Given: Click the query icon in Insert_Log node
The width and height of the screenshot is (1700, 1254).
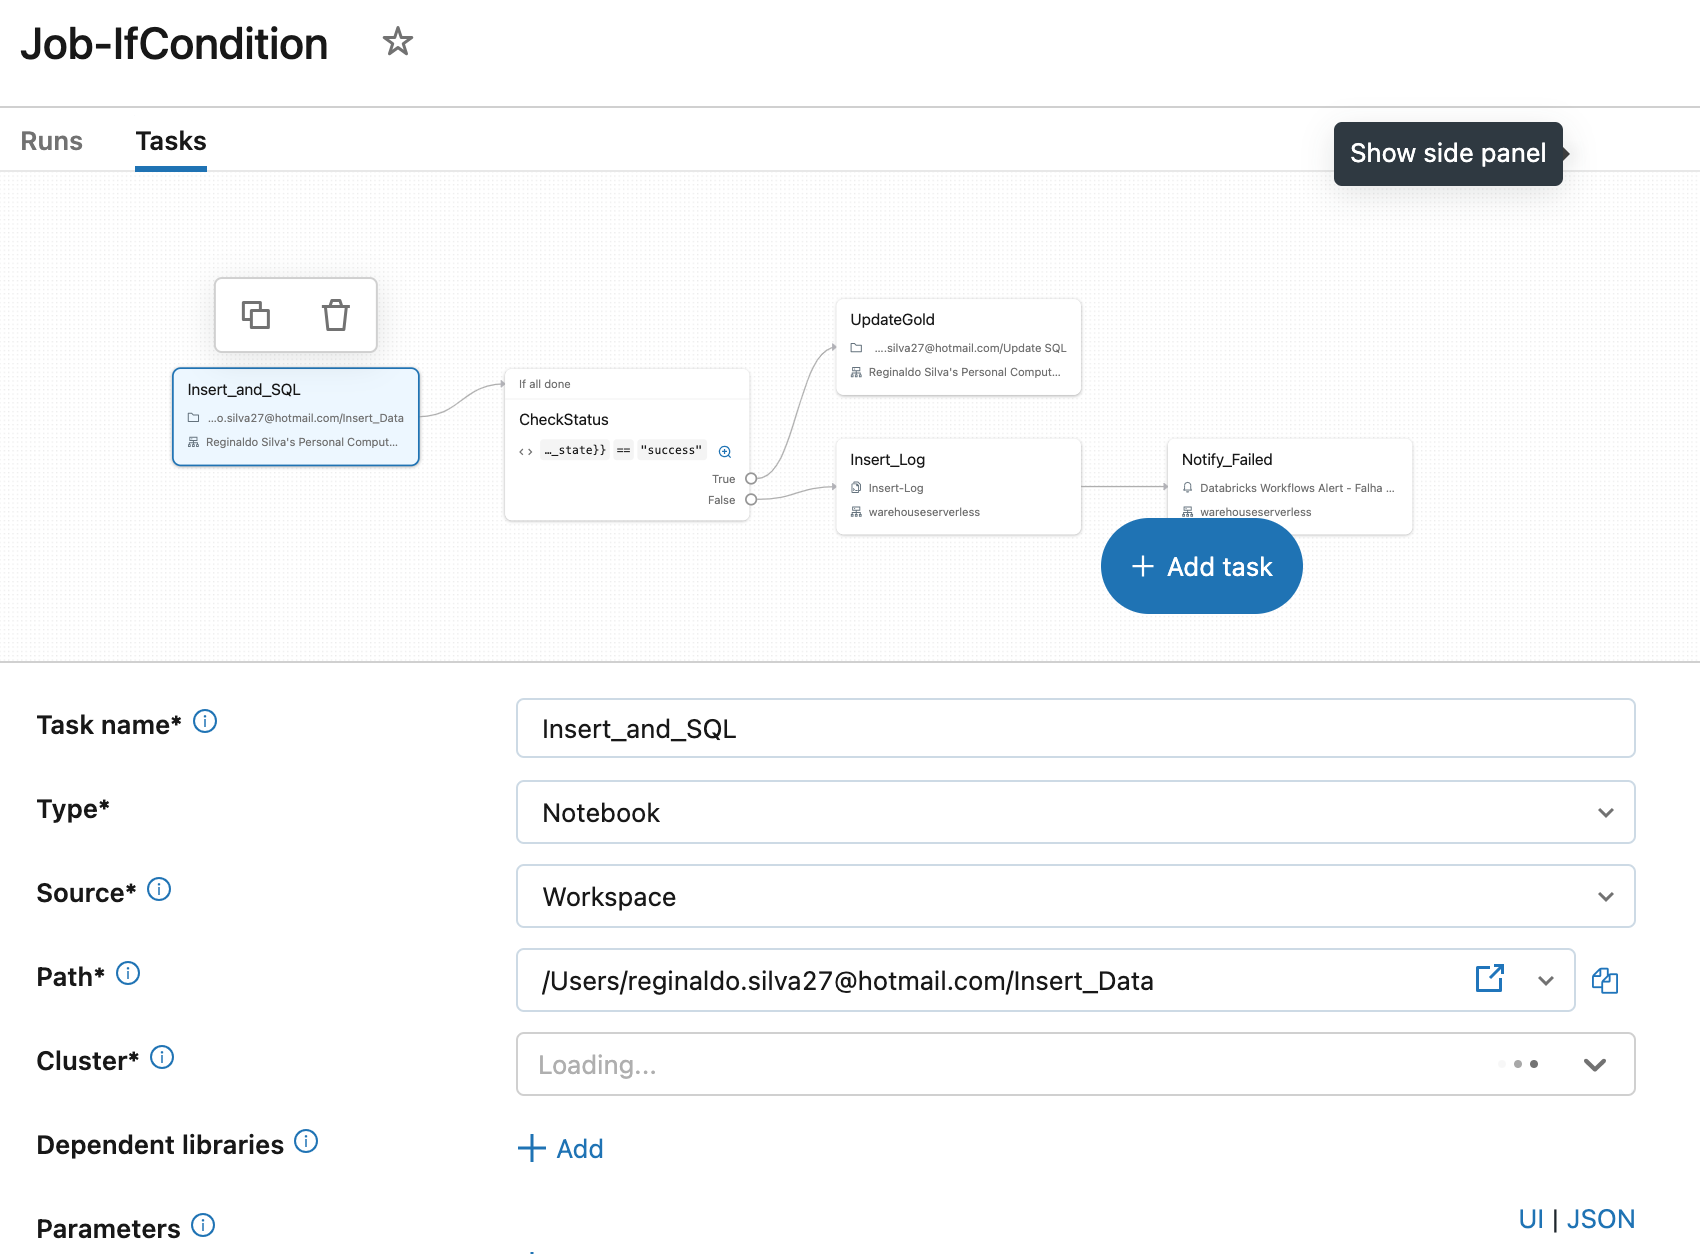Looking at the screenshot, I should 856,488.
